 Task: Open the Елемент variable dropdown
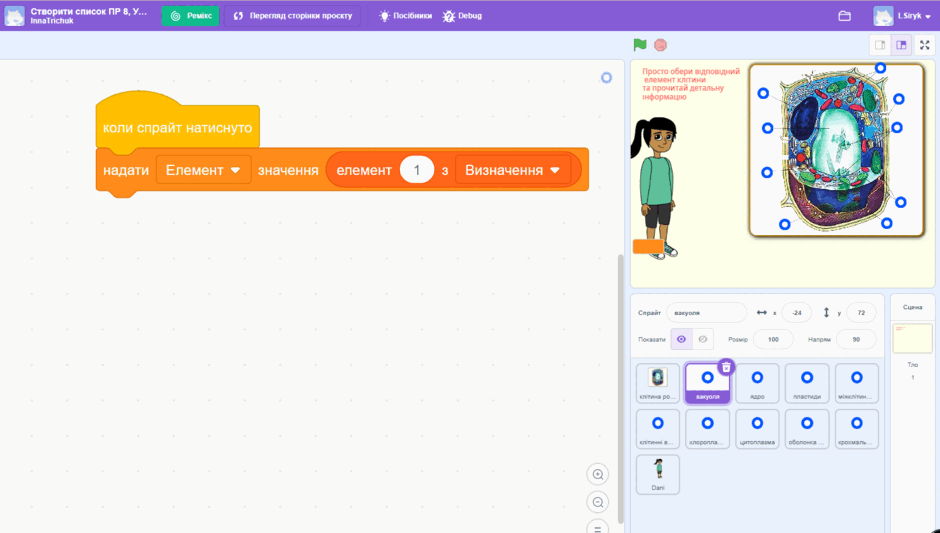(203, 170)
